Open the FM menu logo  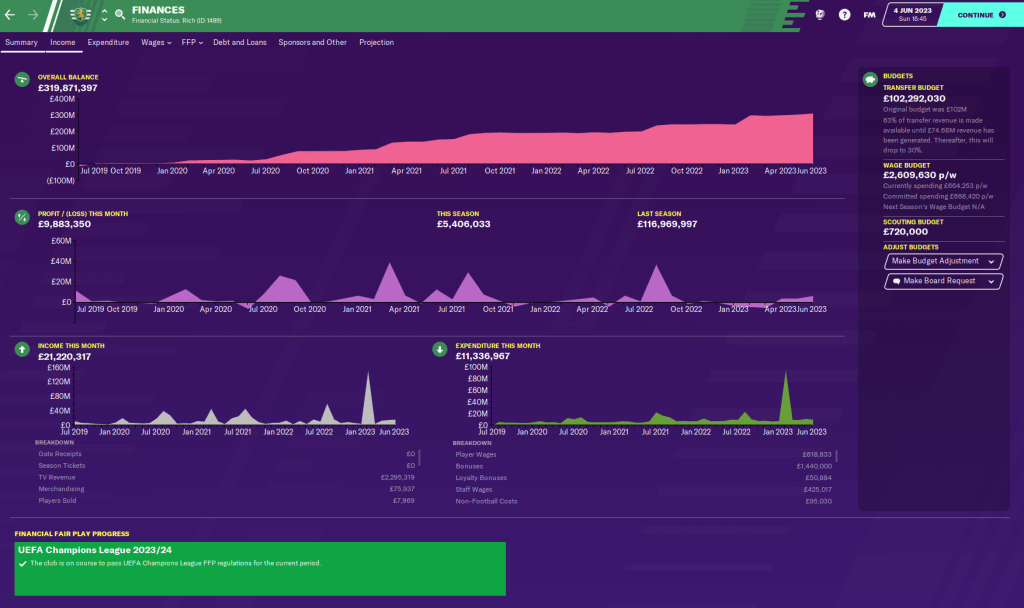[870, 15]
